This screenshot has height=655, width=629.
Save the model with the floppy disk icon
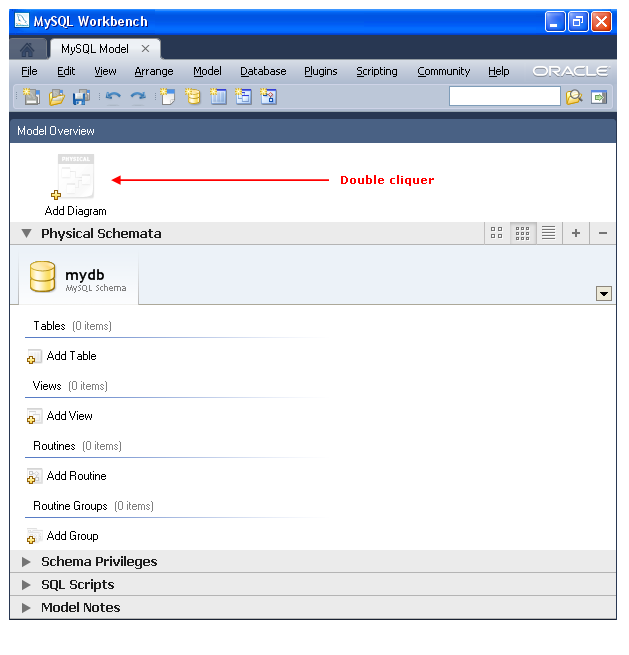[82, 97]
